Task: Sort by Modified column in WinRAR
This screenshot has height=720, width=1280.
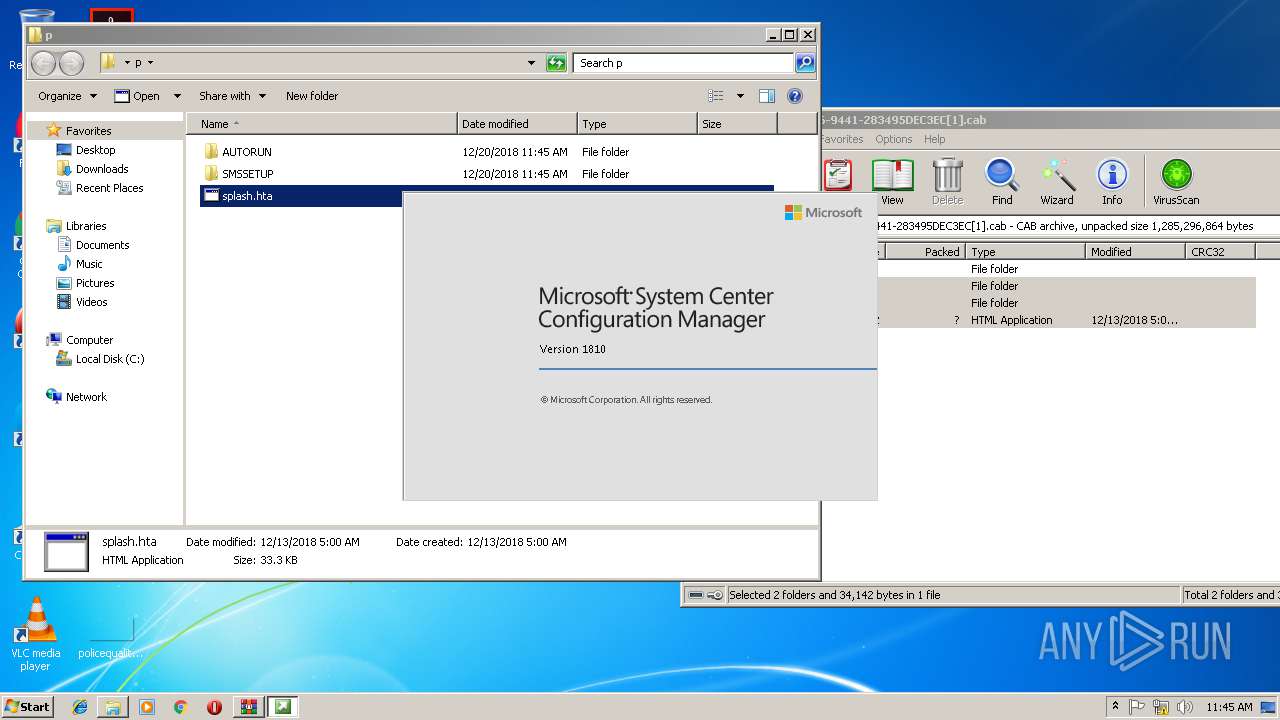Action: coord(1135,252)
